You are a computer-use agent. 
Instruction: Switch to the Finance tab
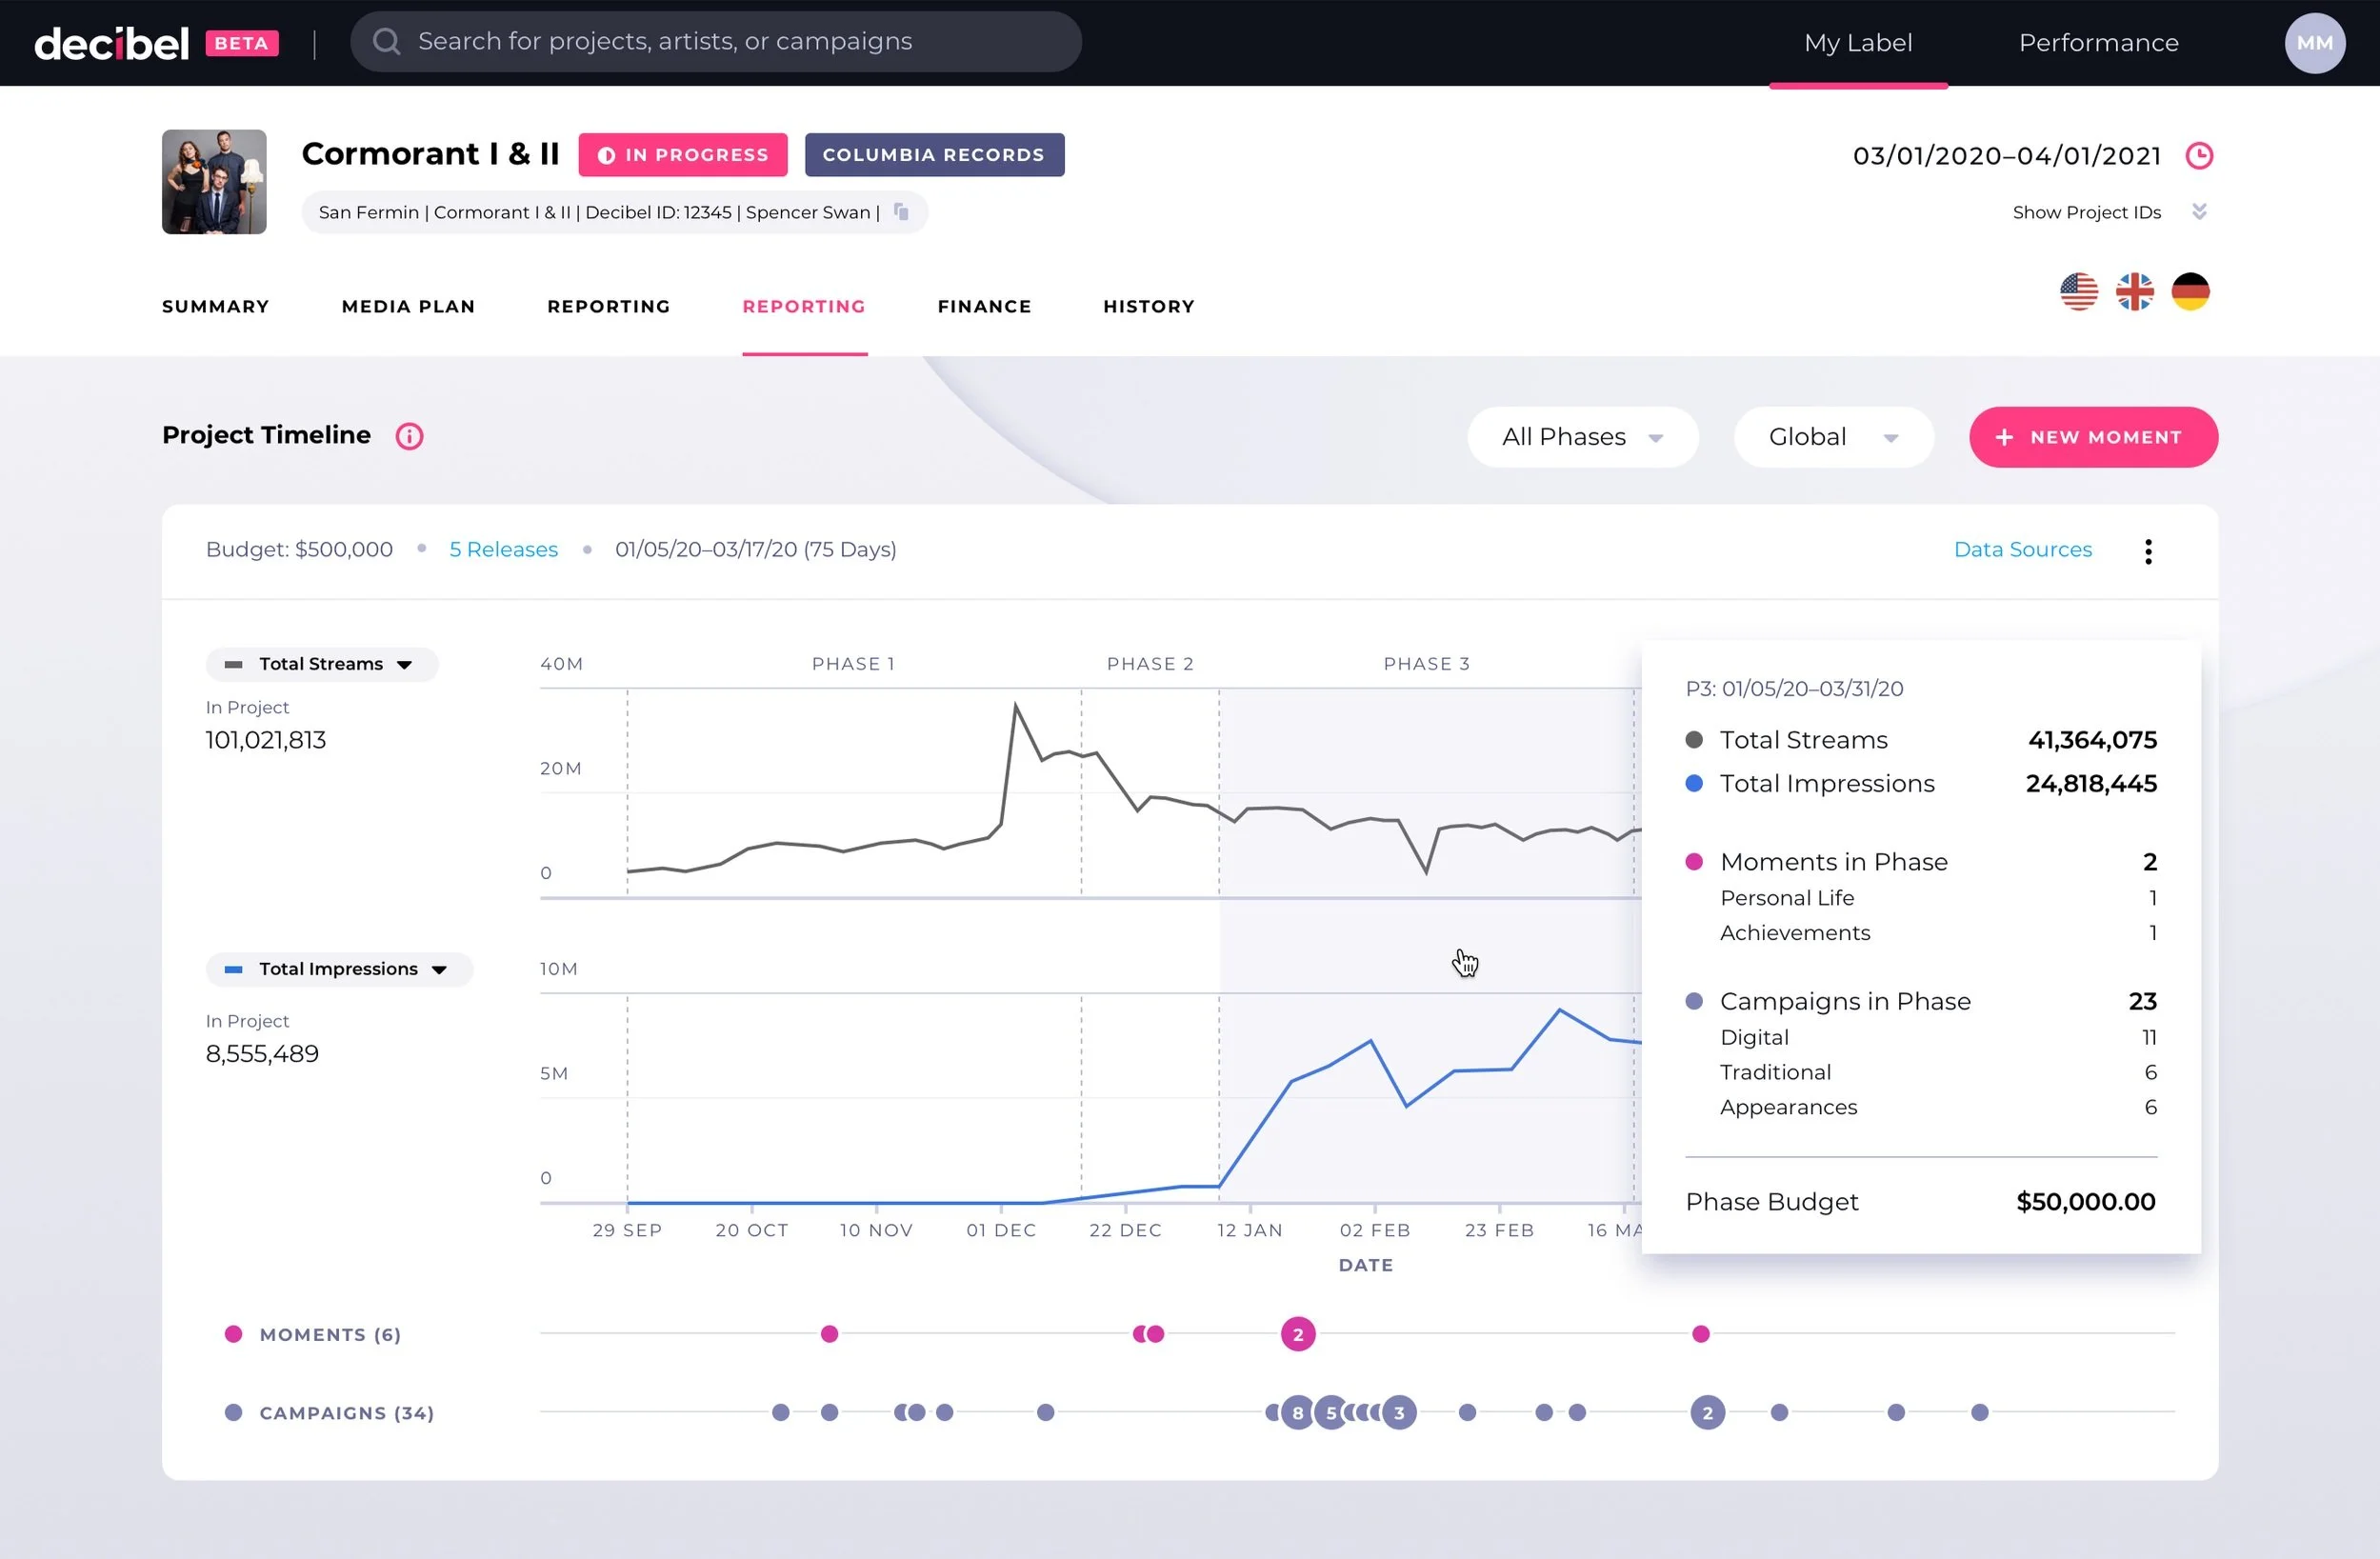984,306
